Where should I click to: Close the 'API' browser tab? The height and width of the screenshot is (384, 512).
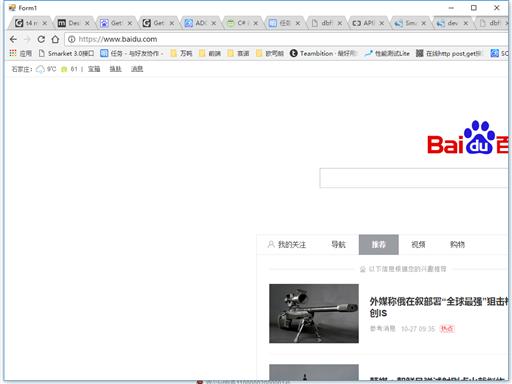pos(382,23)
